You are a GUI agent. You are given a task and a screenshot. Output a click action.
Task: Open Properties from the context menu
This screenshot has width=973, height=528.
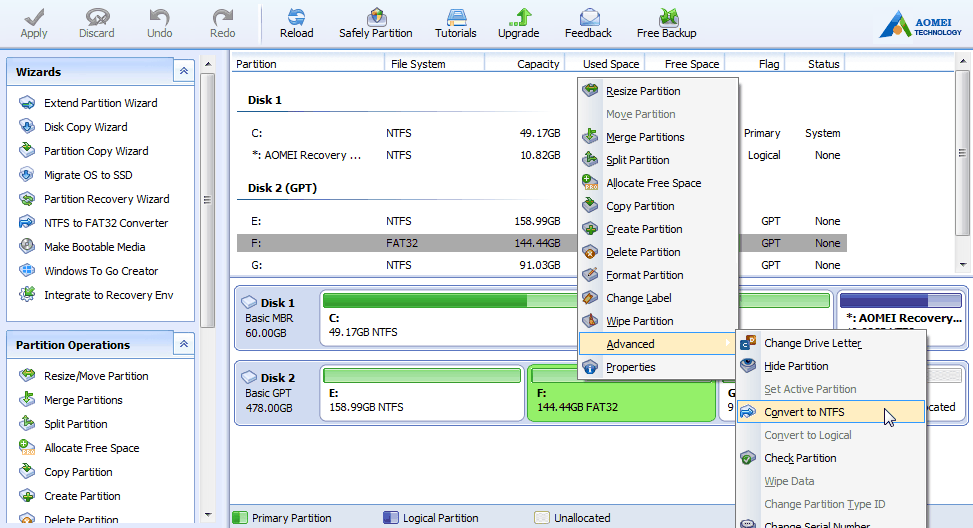pyautogui.click(x=657, y=367)
